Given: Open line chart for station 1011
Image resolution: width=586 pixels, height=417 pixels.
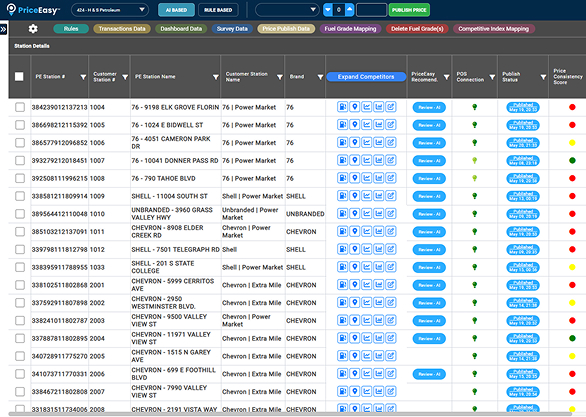Looking at the screenshot, I should [x=367, y=232].
